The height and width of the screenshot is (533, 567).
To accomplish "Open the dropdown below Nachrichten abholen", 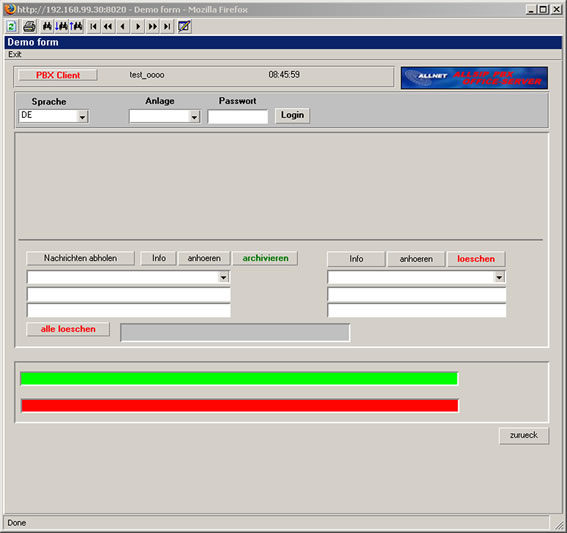I will [223, 277].
